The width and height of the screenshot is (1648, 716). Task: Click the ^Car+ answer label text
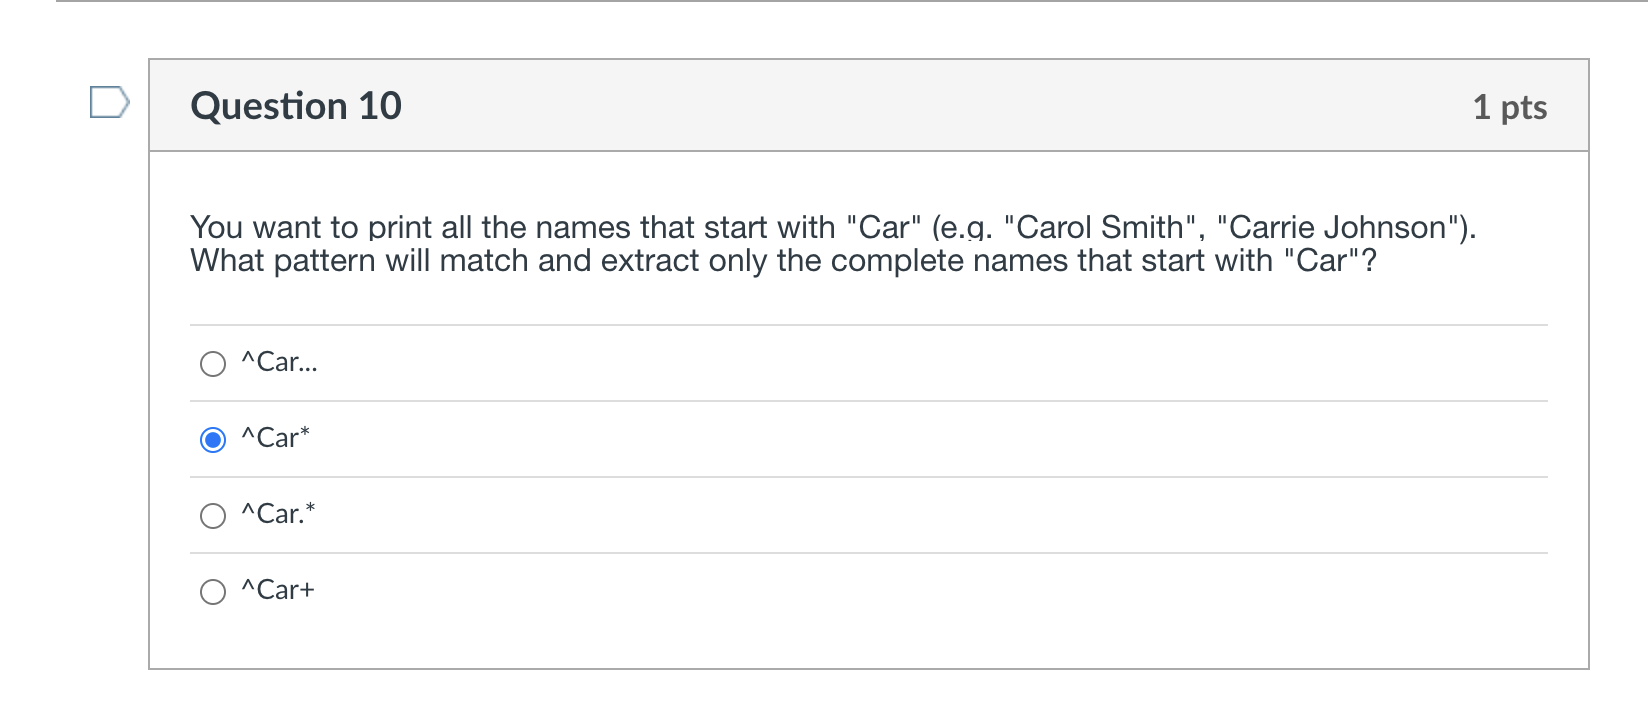tap(278, 590)
